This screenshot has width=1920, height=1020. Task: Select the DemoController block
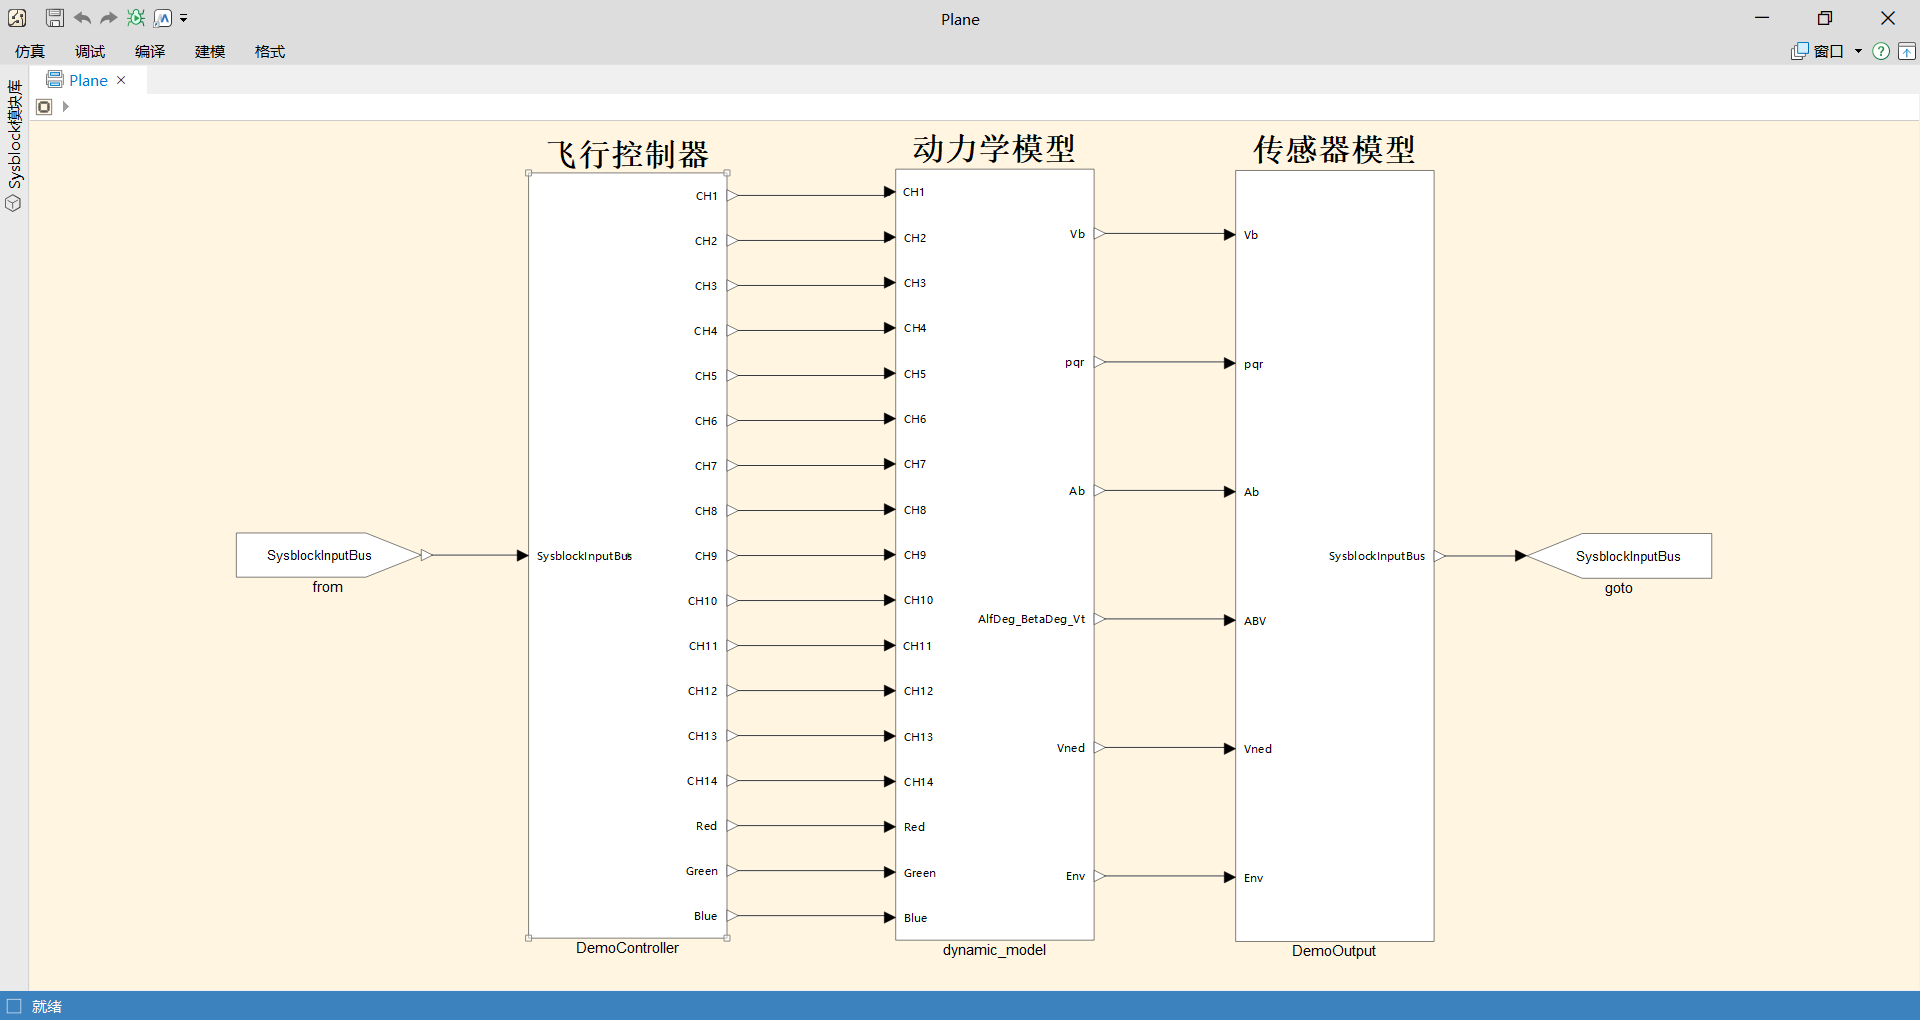627,555
